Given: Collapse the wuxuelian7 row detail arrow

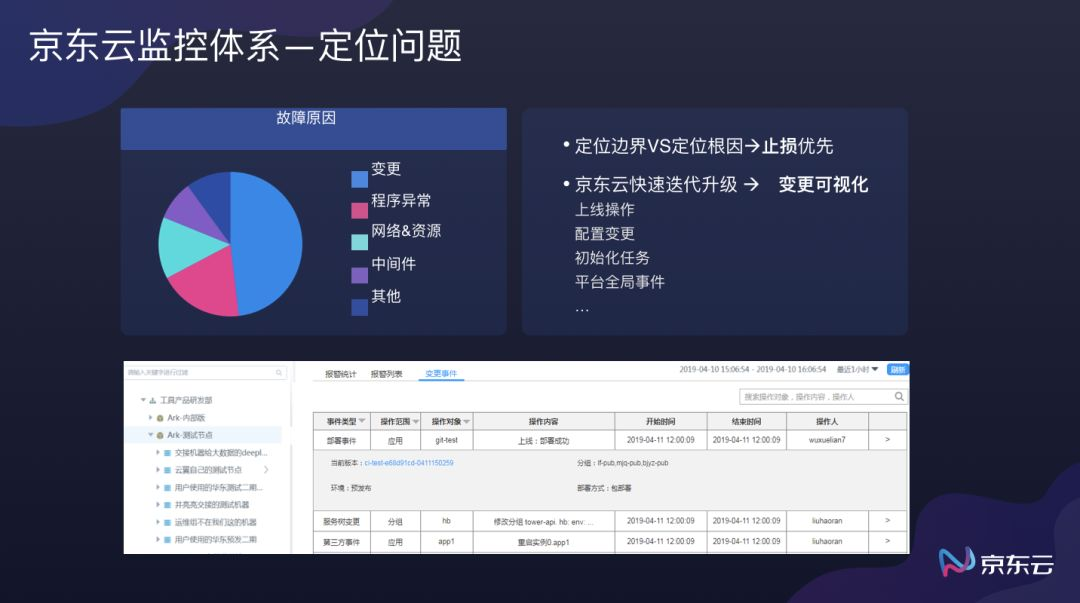Looking at the screenshot, I should 887,440.
